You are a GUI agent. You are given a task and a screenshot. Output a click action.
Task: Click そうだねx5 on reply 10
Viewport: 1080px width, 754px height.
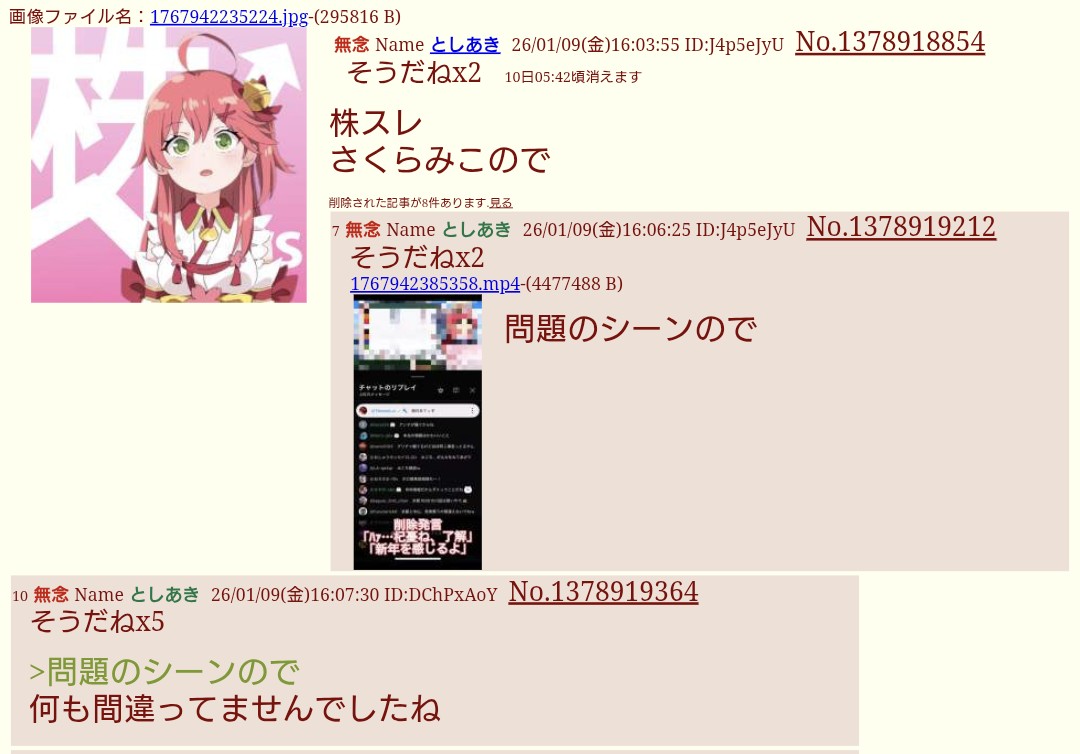coord(98,622)
